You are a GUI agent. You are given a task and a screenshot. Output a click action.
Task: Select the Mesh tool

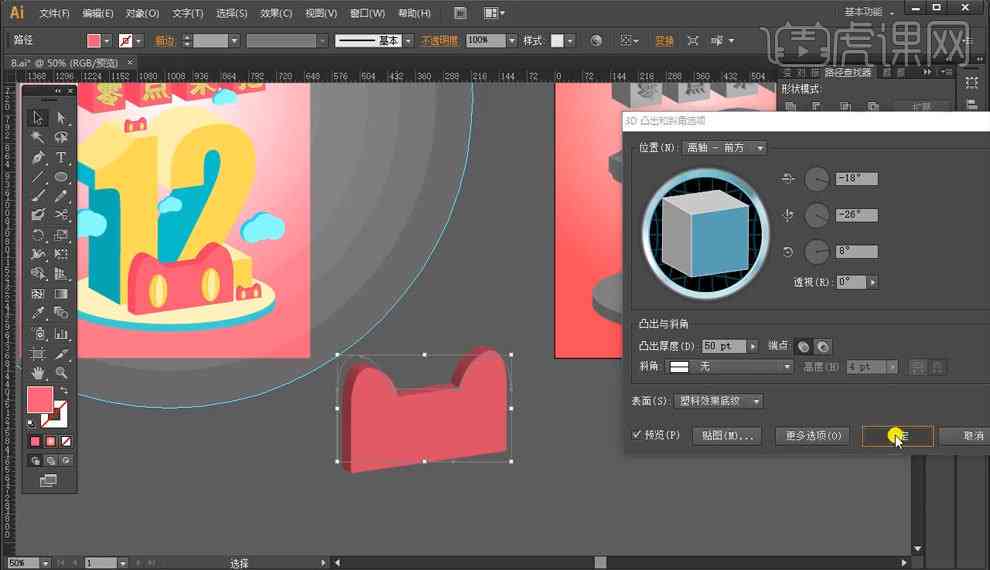37,294
